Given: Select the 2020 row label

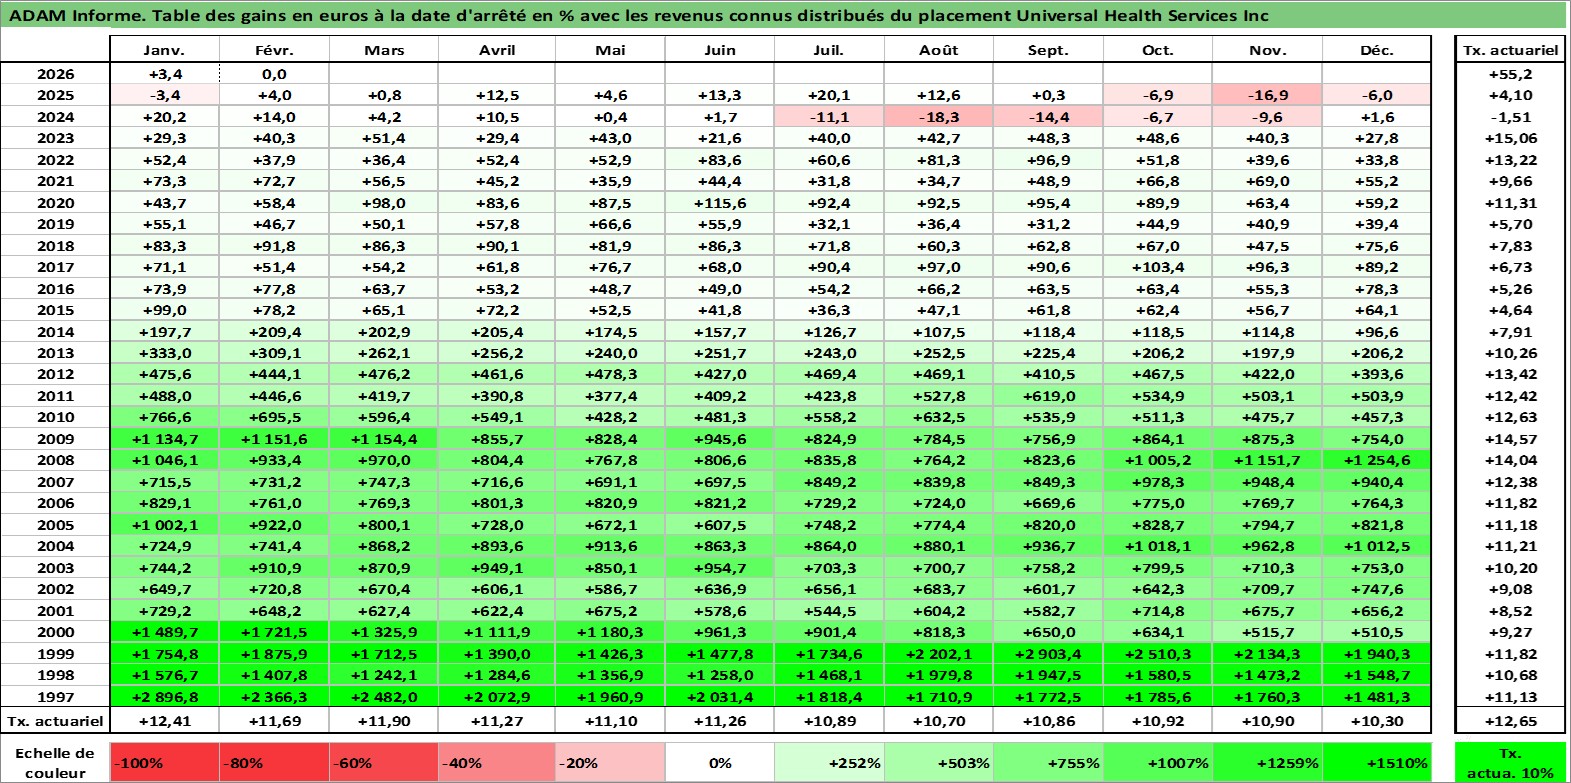Looking at the screenshot, I should (x=55, y=203).
